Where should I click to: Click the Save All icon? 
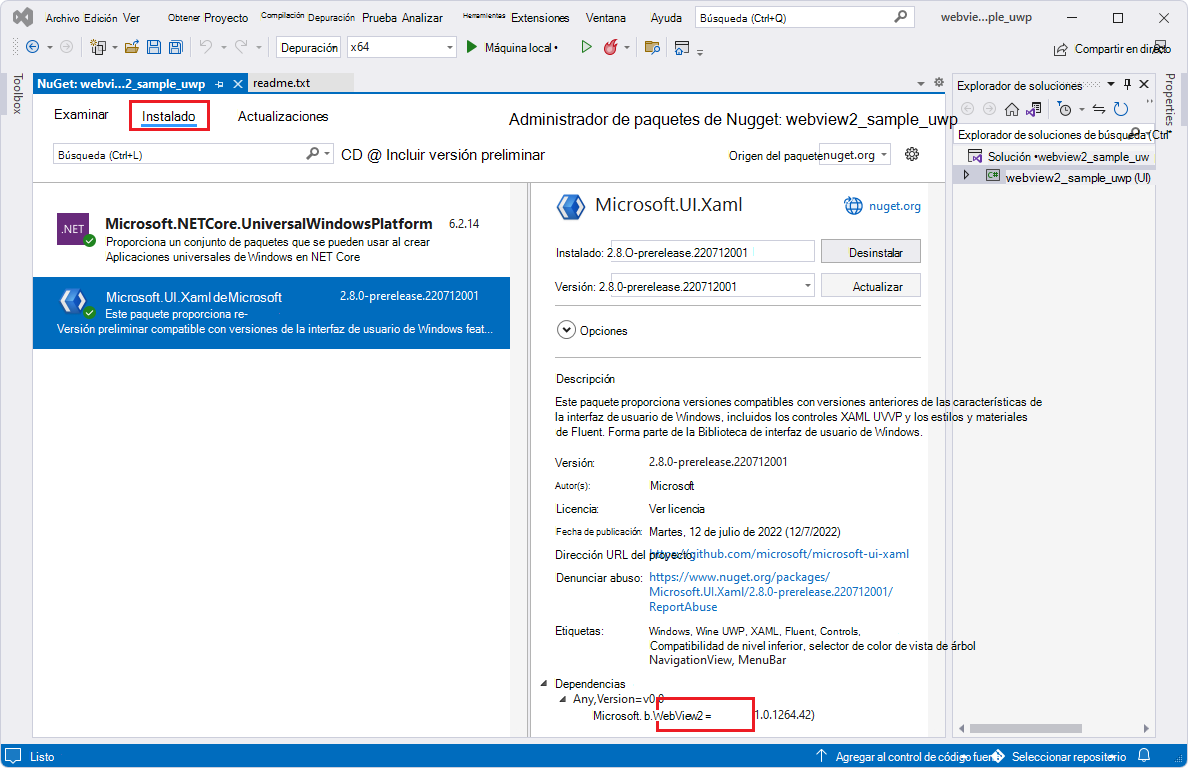click(x=175, y=46)
